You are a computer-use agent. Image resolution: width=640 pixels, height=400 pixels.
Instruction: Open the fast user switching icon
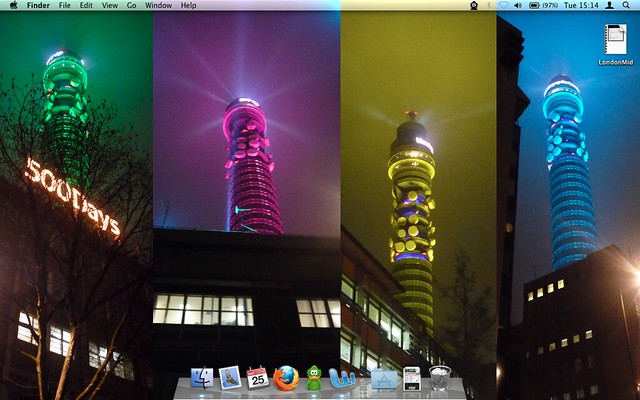(x=609, y=5)
